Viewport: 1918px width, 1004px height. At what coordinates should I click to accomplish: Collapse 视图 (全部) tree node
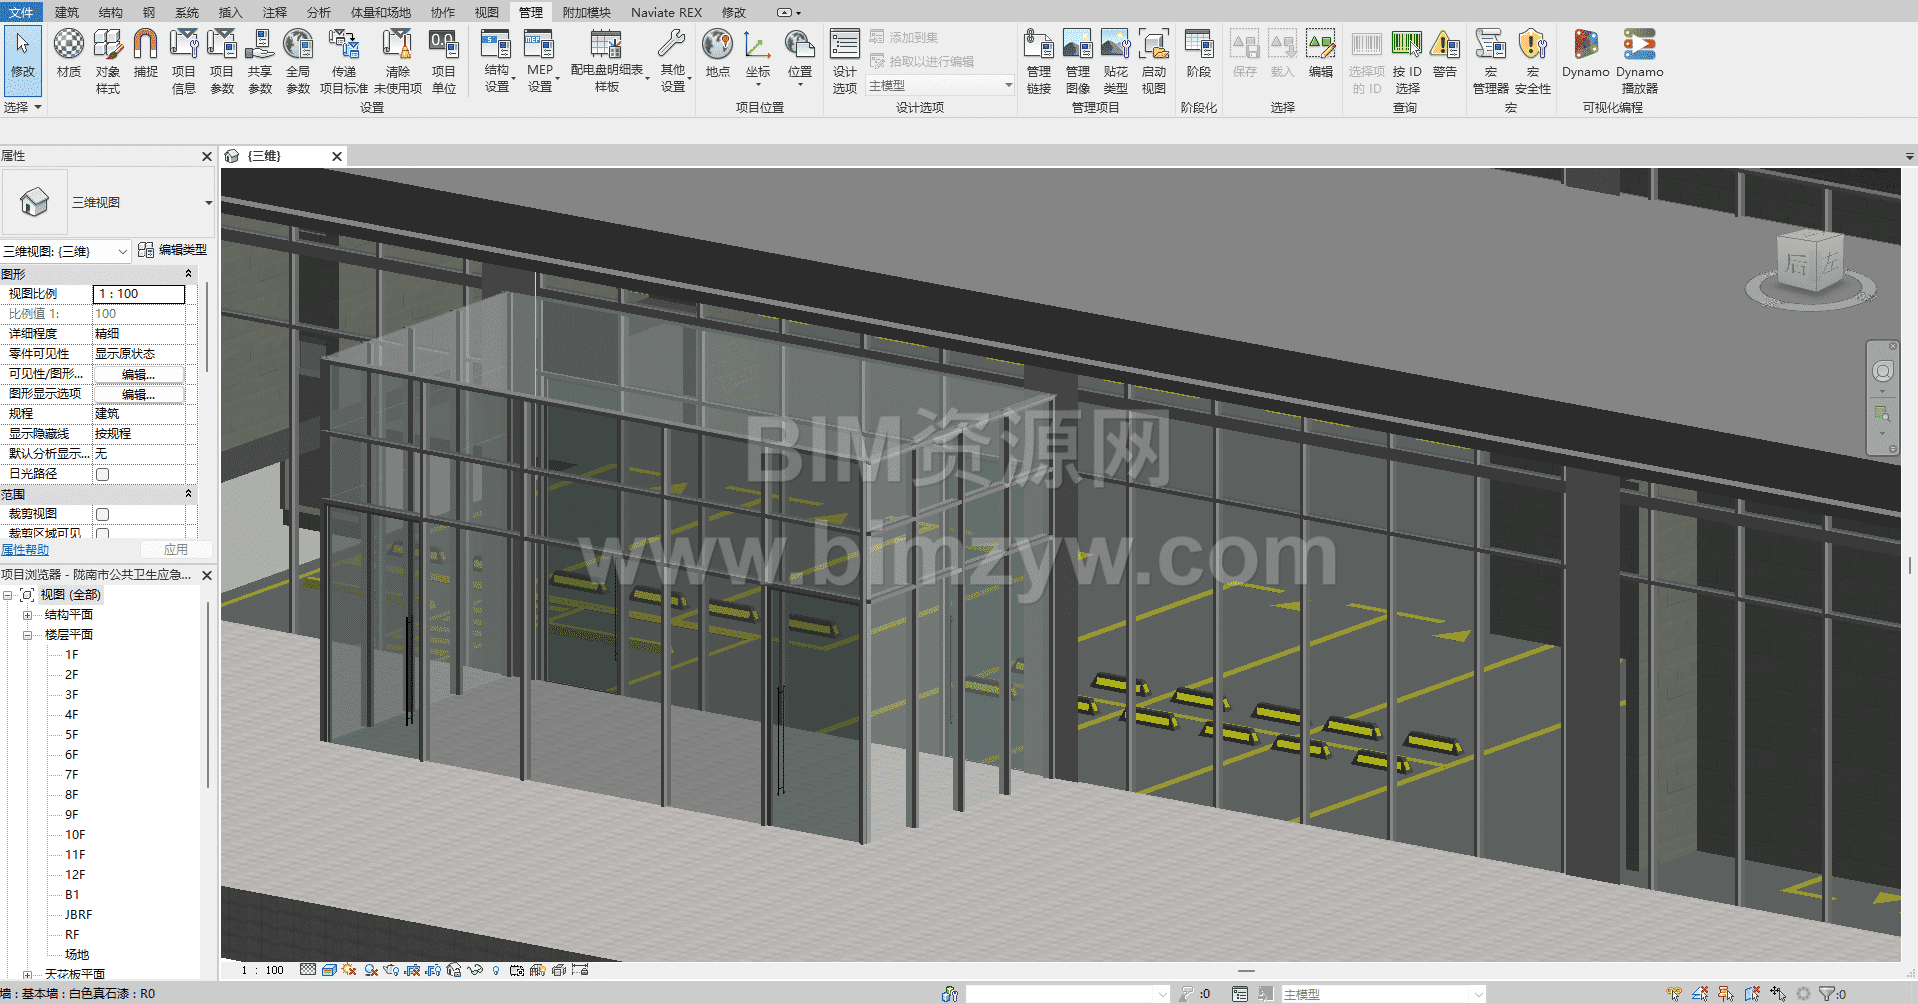[x=8, y=595]
